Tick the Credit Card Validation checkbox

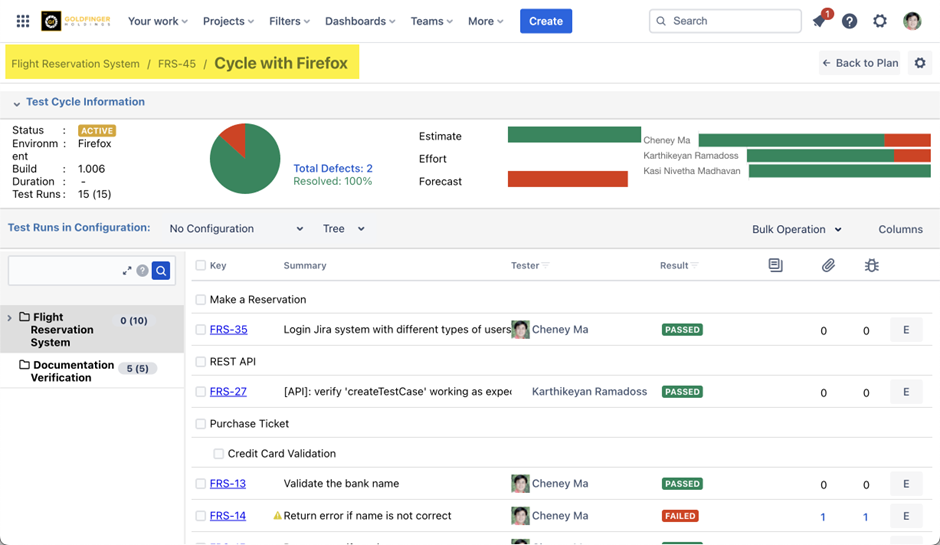click(x=218, y=454)
